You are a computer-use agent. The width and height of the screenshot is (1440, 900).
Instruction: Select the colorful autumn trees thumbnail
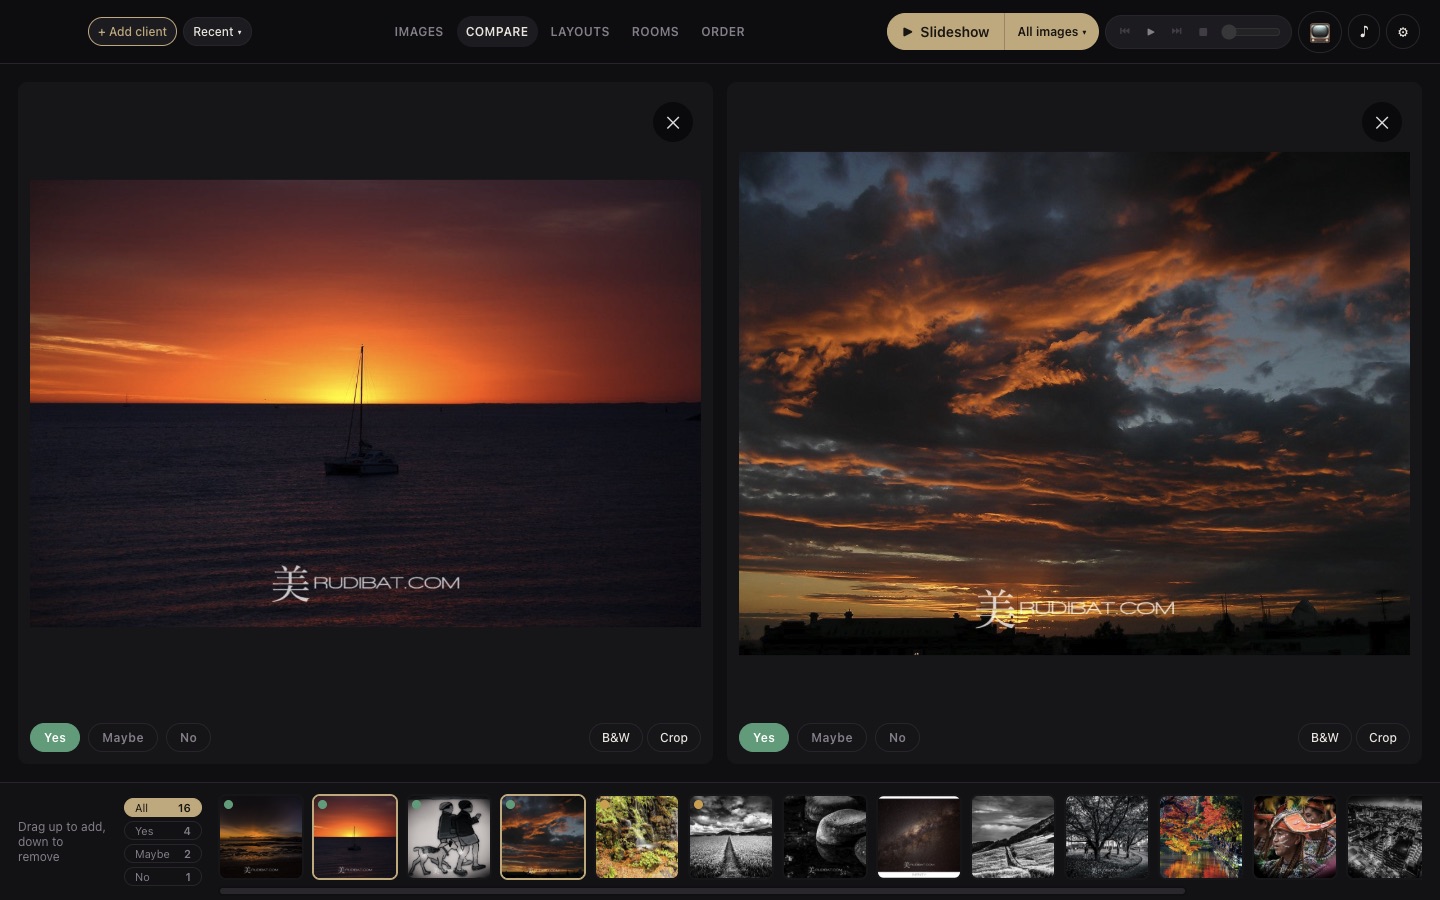tap(1201, 837)
